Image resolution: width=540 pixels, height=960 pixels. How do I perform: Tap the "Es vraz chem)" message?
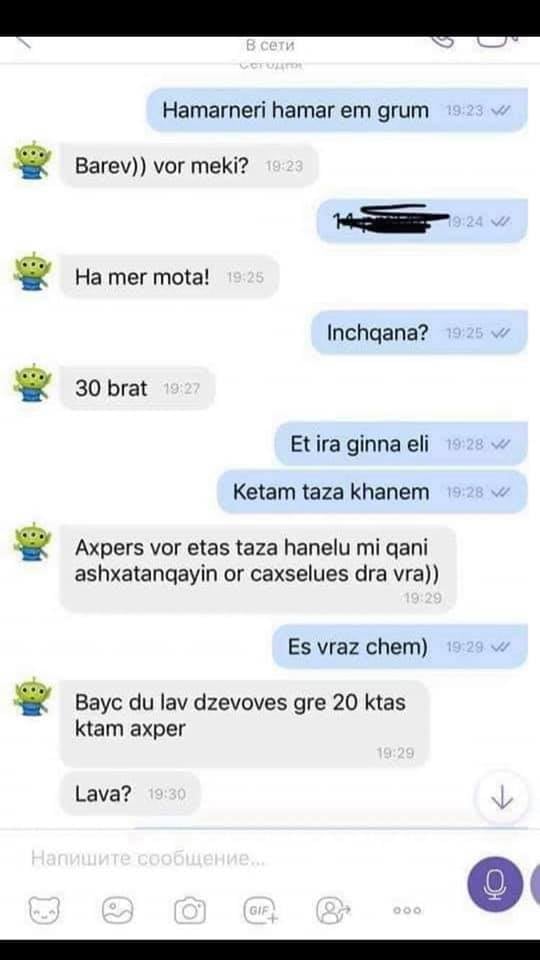[400, 647]
